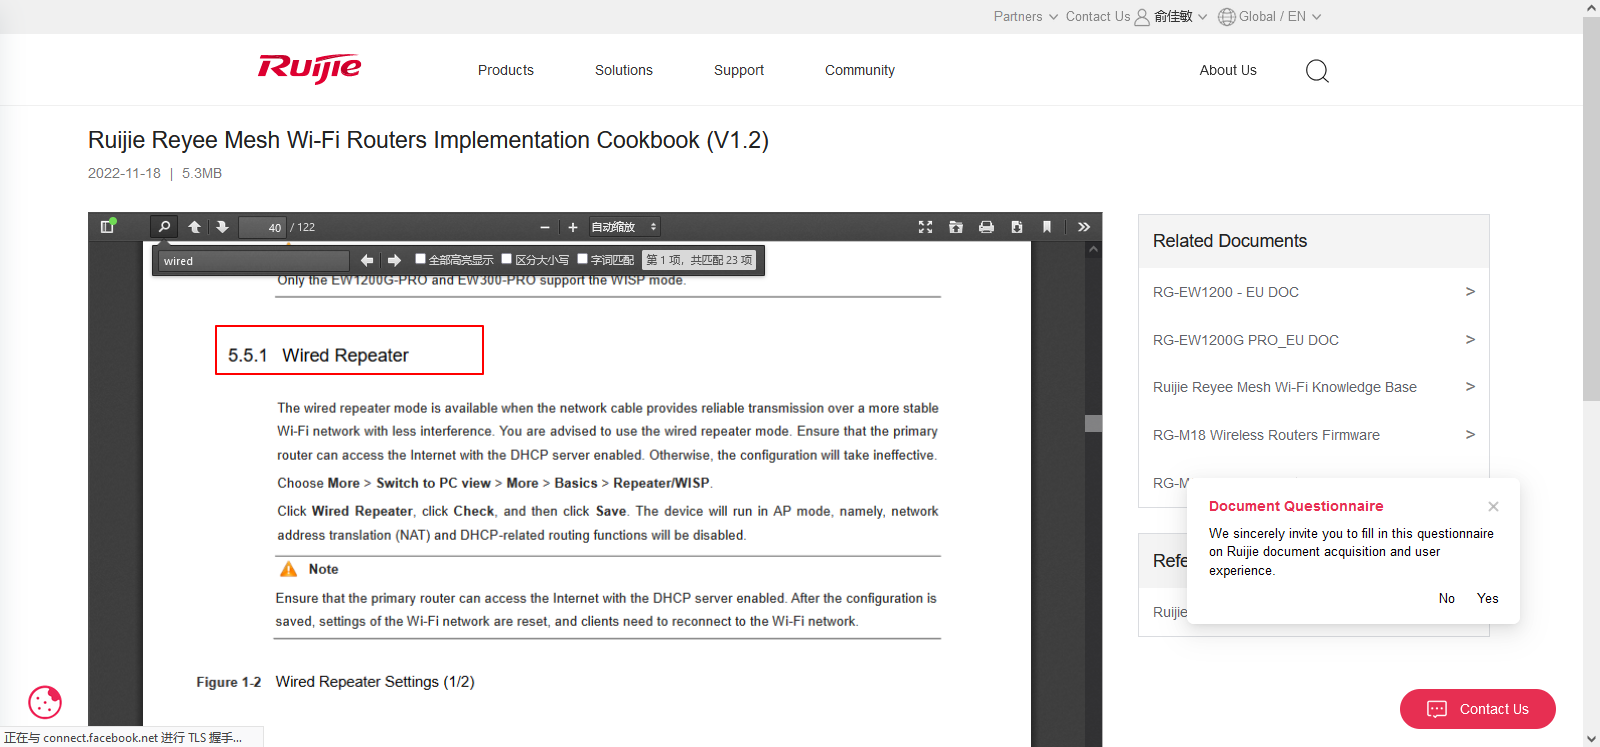The height and width of the screenshot is (747, 1600).
Task: Click the red Contact Us button
Action: coord(1478,709)
